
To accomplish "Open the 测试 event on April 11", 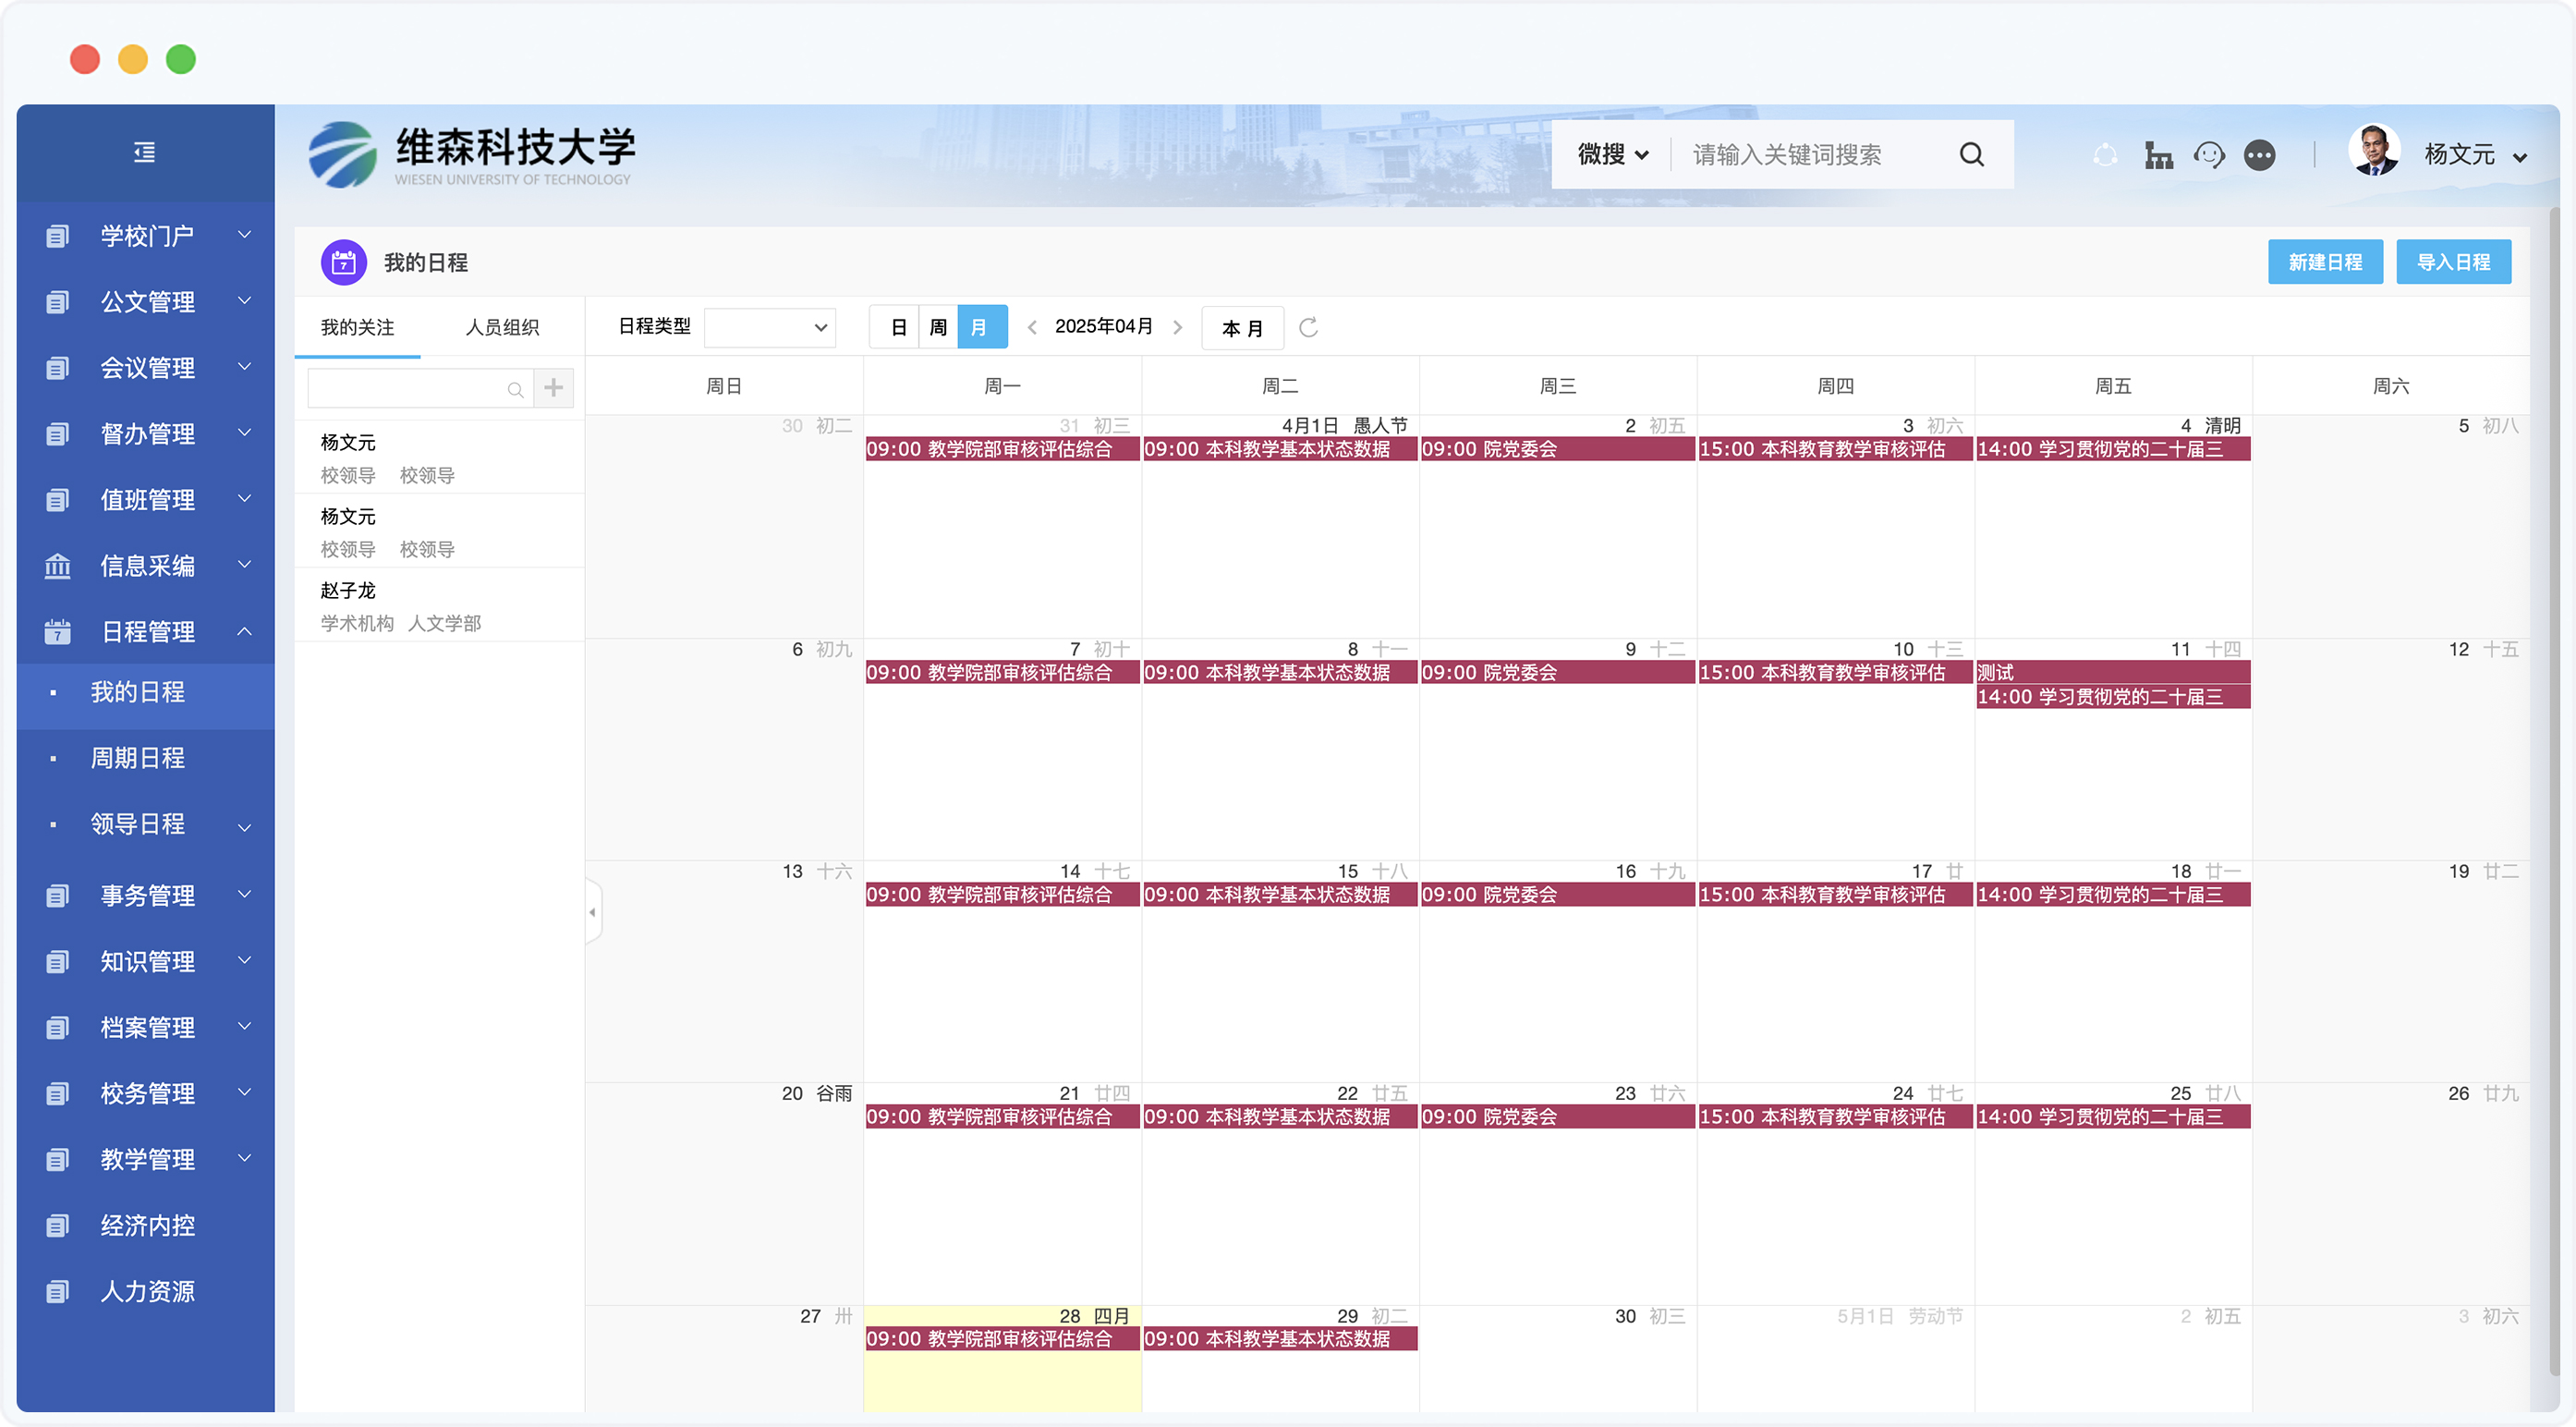I will tap(2113, 673).
